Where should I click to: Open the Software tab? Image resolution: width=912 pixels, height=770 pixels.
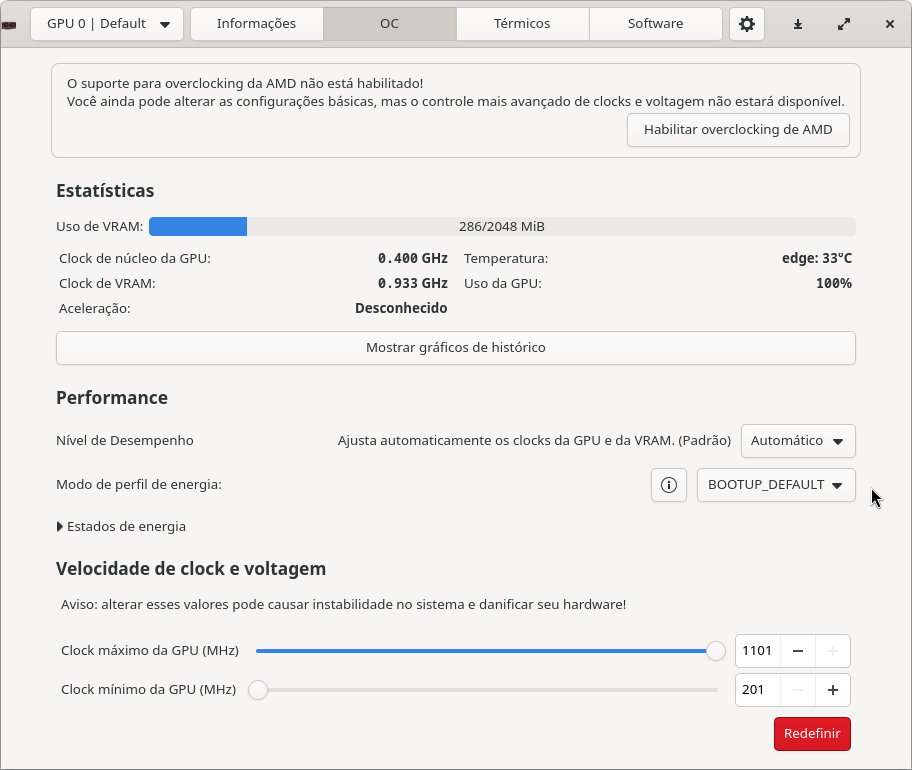655,24
